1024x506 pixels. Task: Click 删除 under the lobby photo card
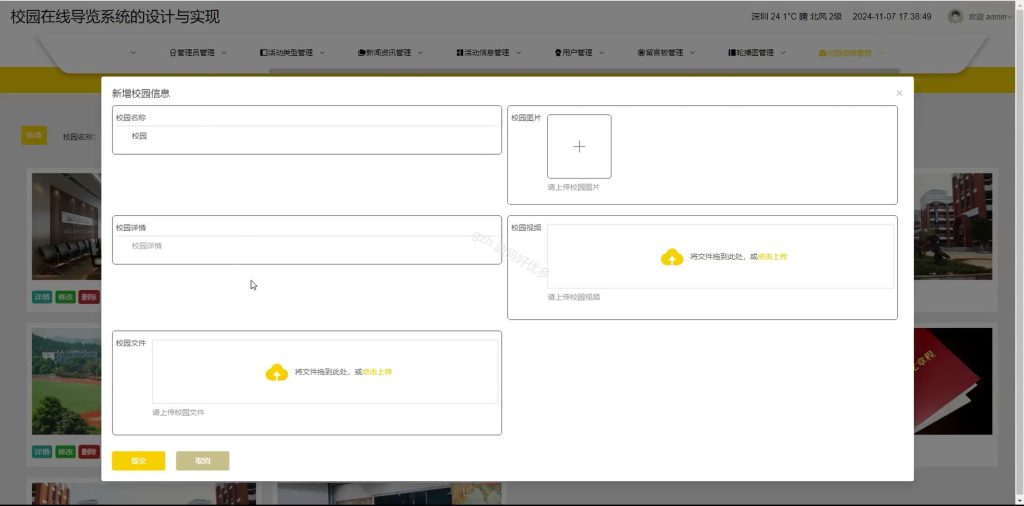point(89,297)
